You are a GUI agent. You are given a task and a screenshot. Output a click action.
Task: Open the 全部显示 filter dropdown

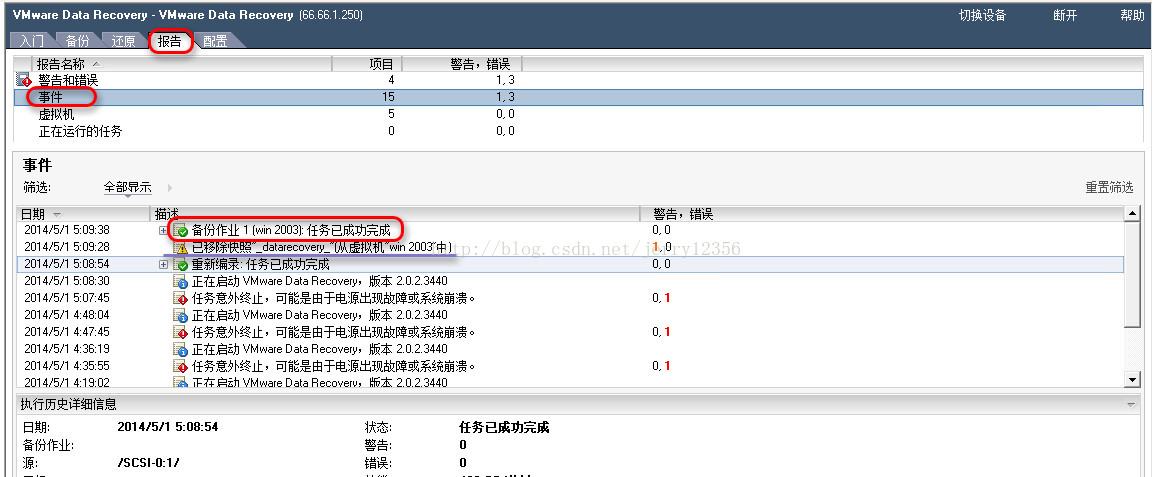[128, 188]
